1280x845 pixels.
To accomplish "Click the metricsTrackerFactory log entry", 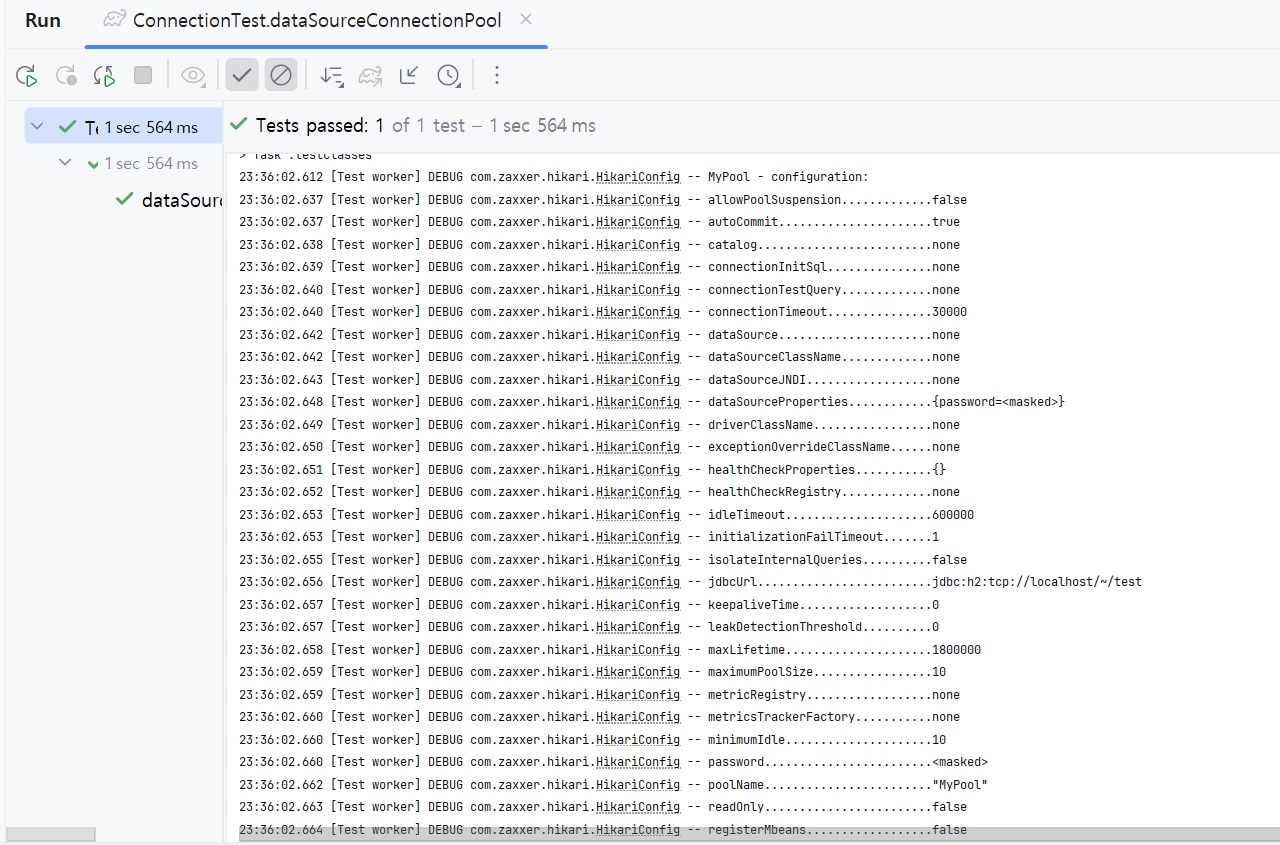I will [x=833, y=717].
